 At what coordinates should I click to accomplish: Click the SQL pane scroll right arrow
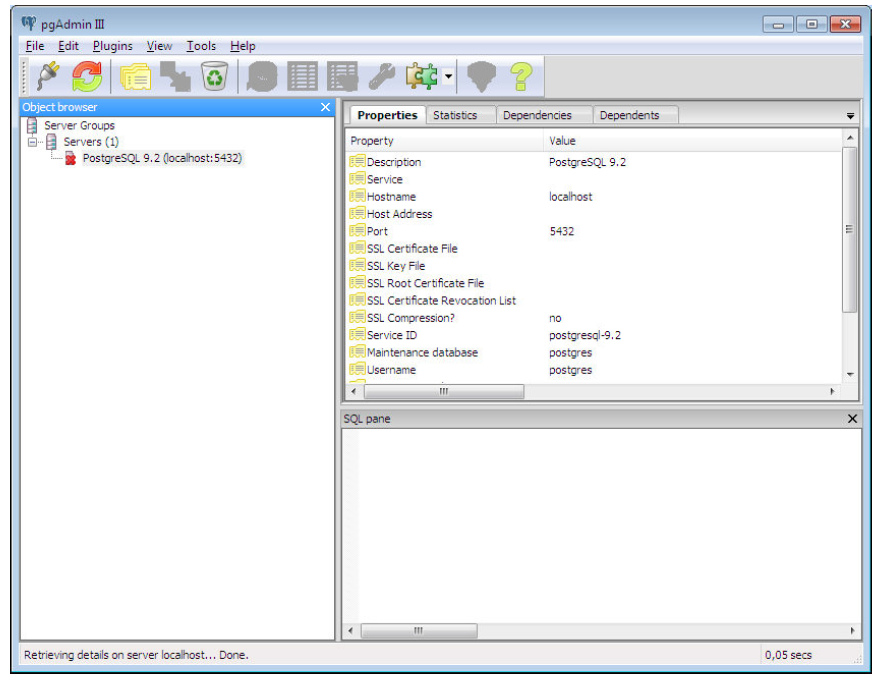[852, 631]
